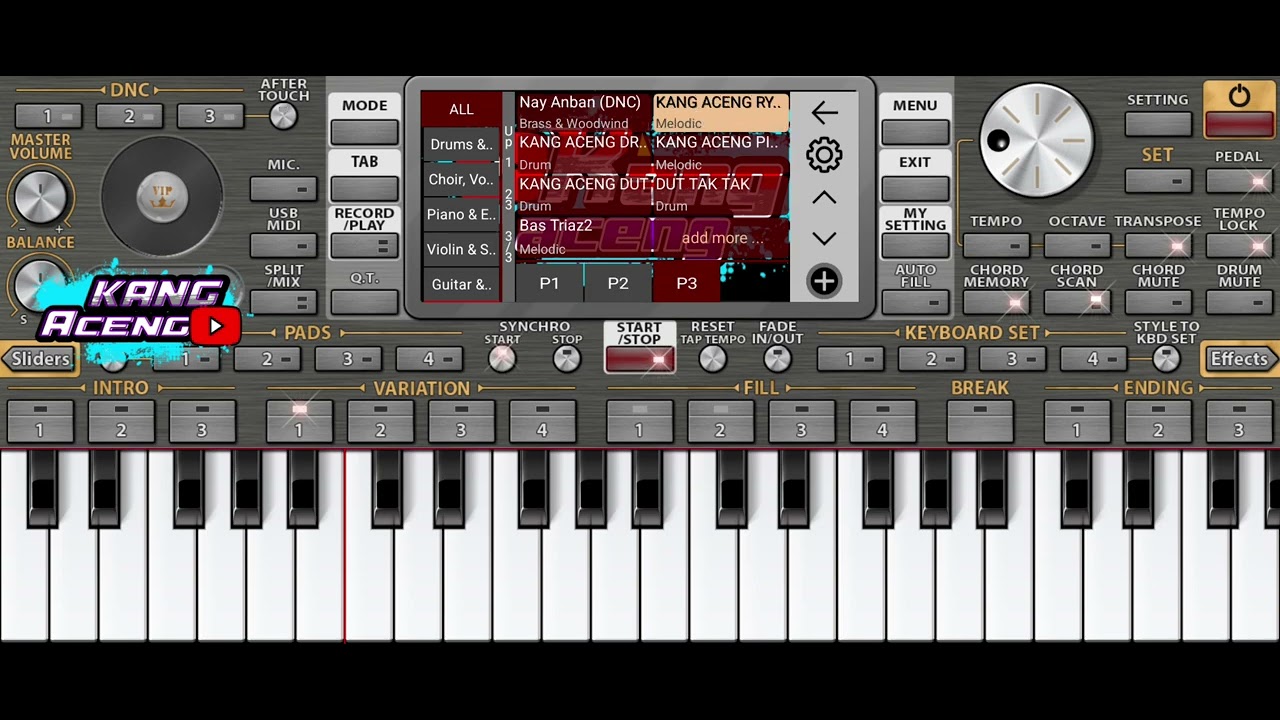Adjust the Master Volume knob
This screenshot has height=720, width=1280.
coord(40,195)
